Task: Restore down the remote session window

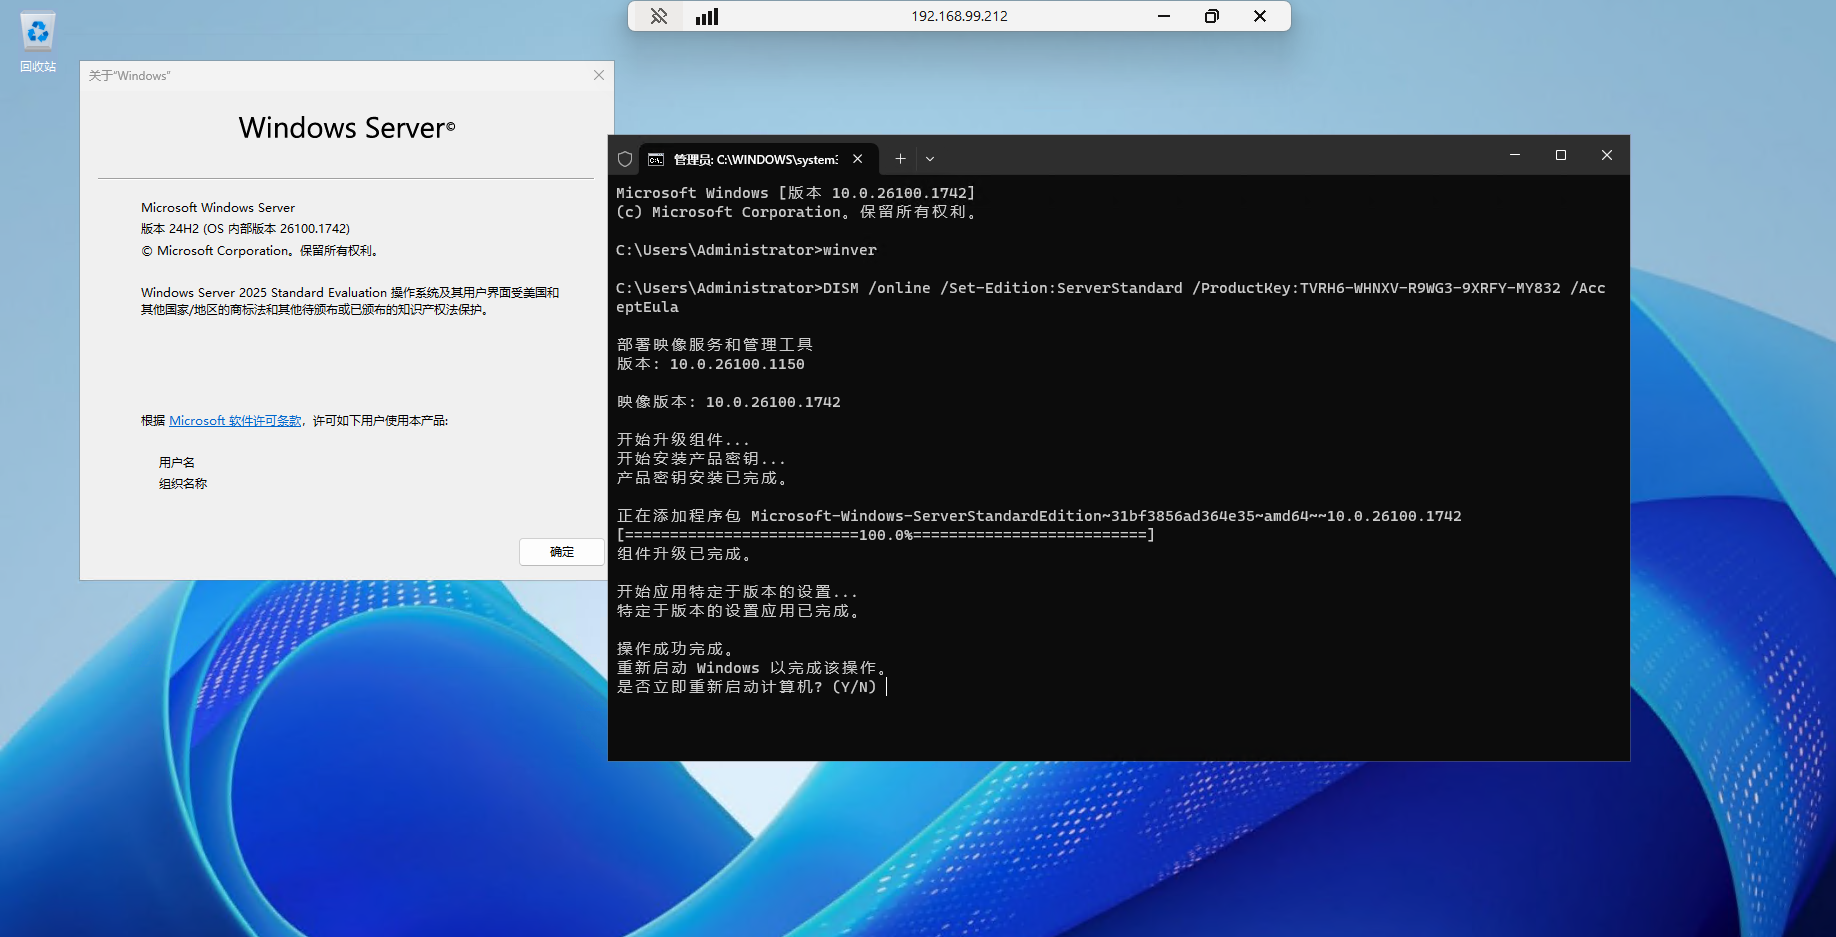Action: coord(1211,16)
